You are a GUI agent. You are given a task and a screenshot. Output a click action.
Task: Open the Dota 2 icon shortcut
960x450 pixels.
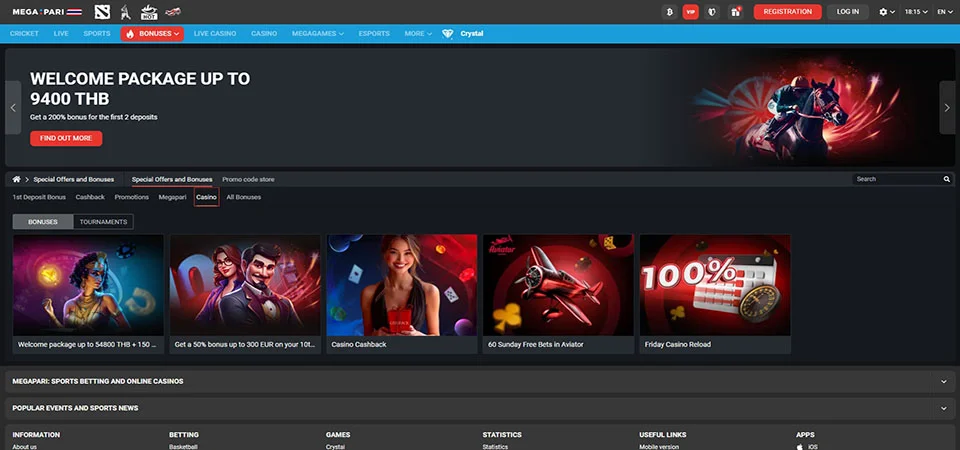click(102, 12)
